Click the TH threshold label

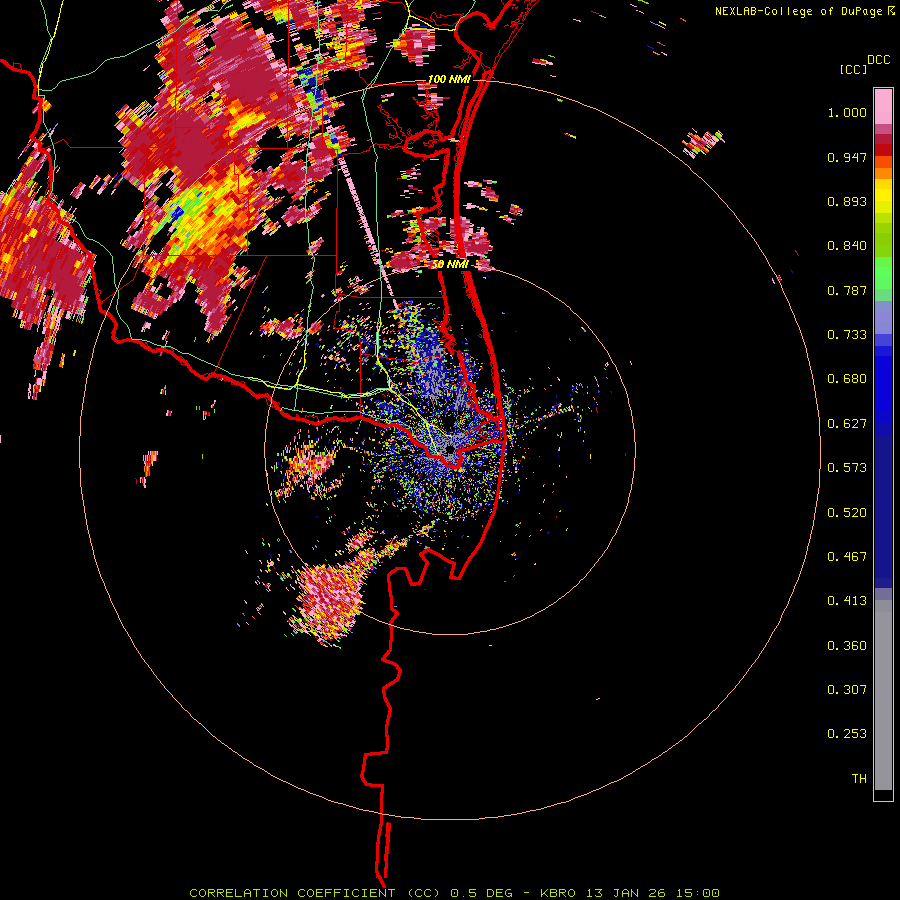coord(859,779)
